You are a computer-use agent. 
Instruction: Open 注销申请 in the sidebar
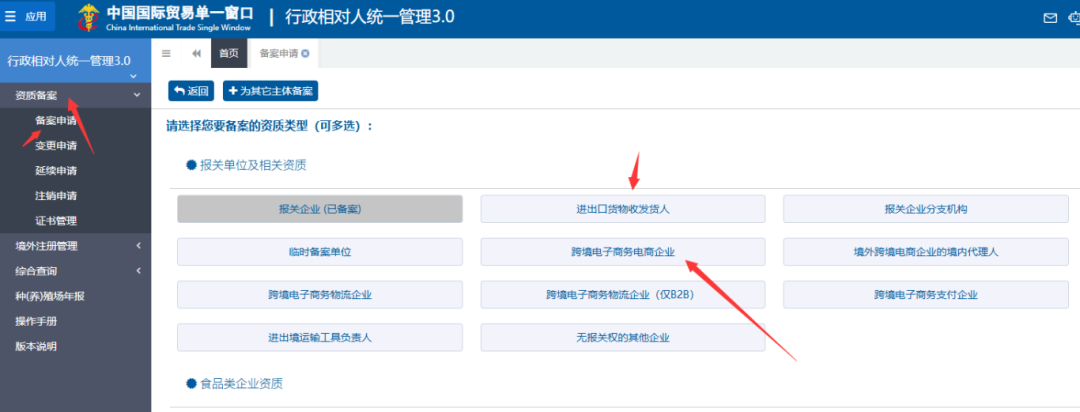(56, 196)
